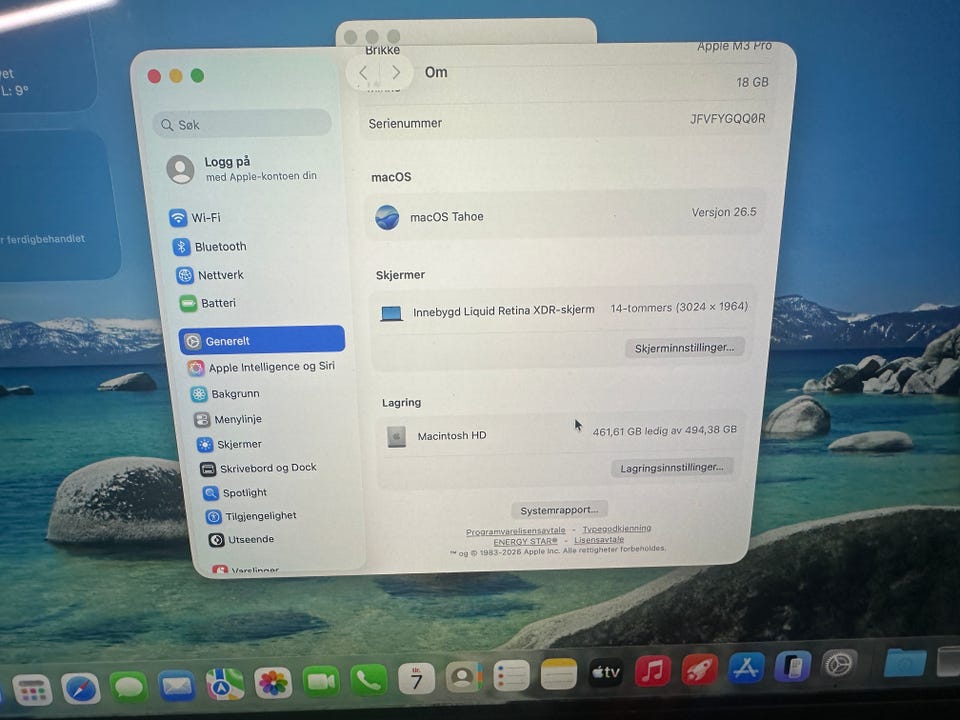Click System Settings gear in Dock
Image resolution: width=960 pixels, height=720 pixels.
click(x=838, y=664)
